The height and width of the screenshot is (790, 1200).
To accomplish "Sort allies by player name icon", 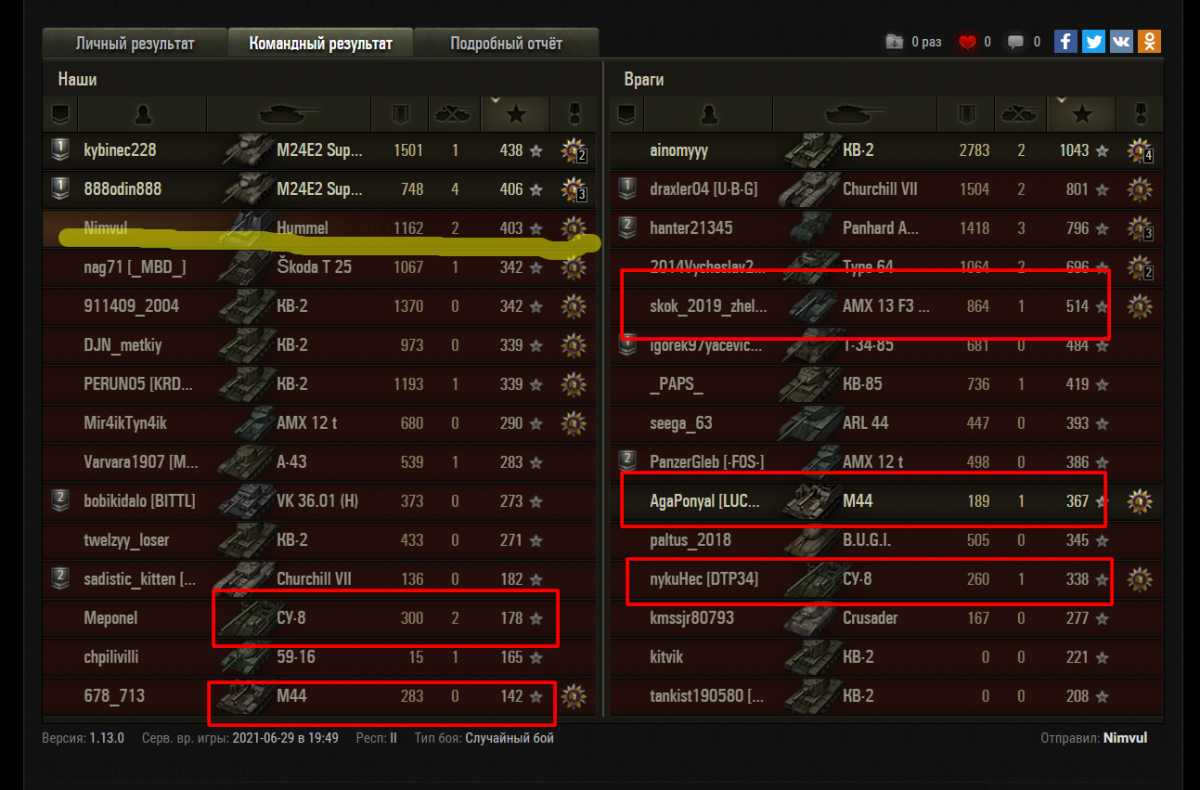I will pyautogui.click(x=143, y=114).
